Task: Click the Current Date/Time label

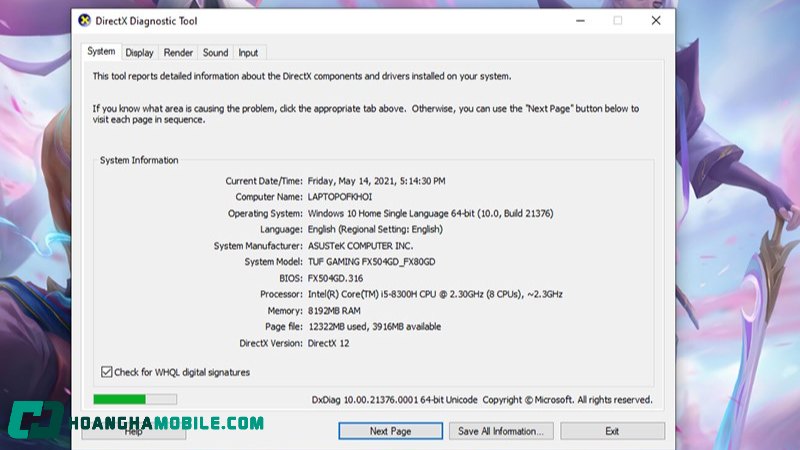Action: point(264,181)
